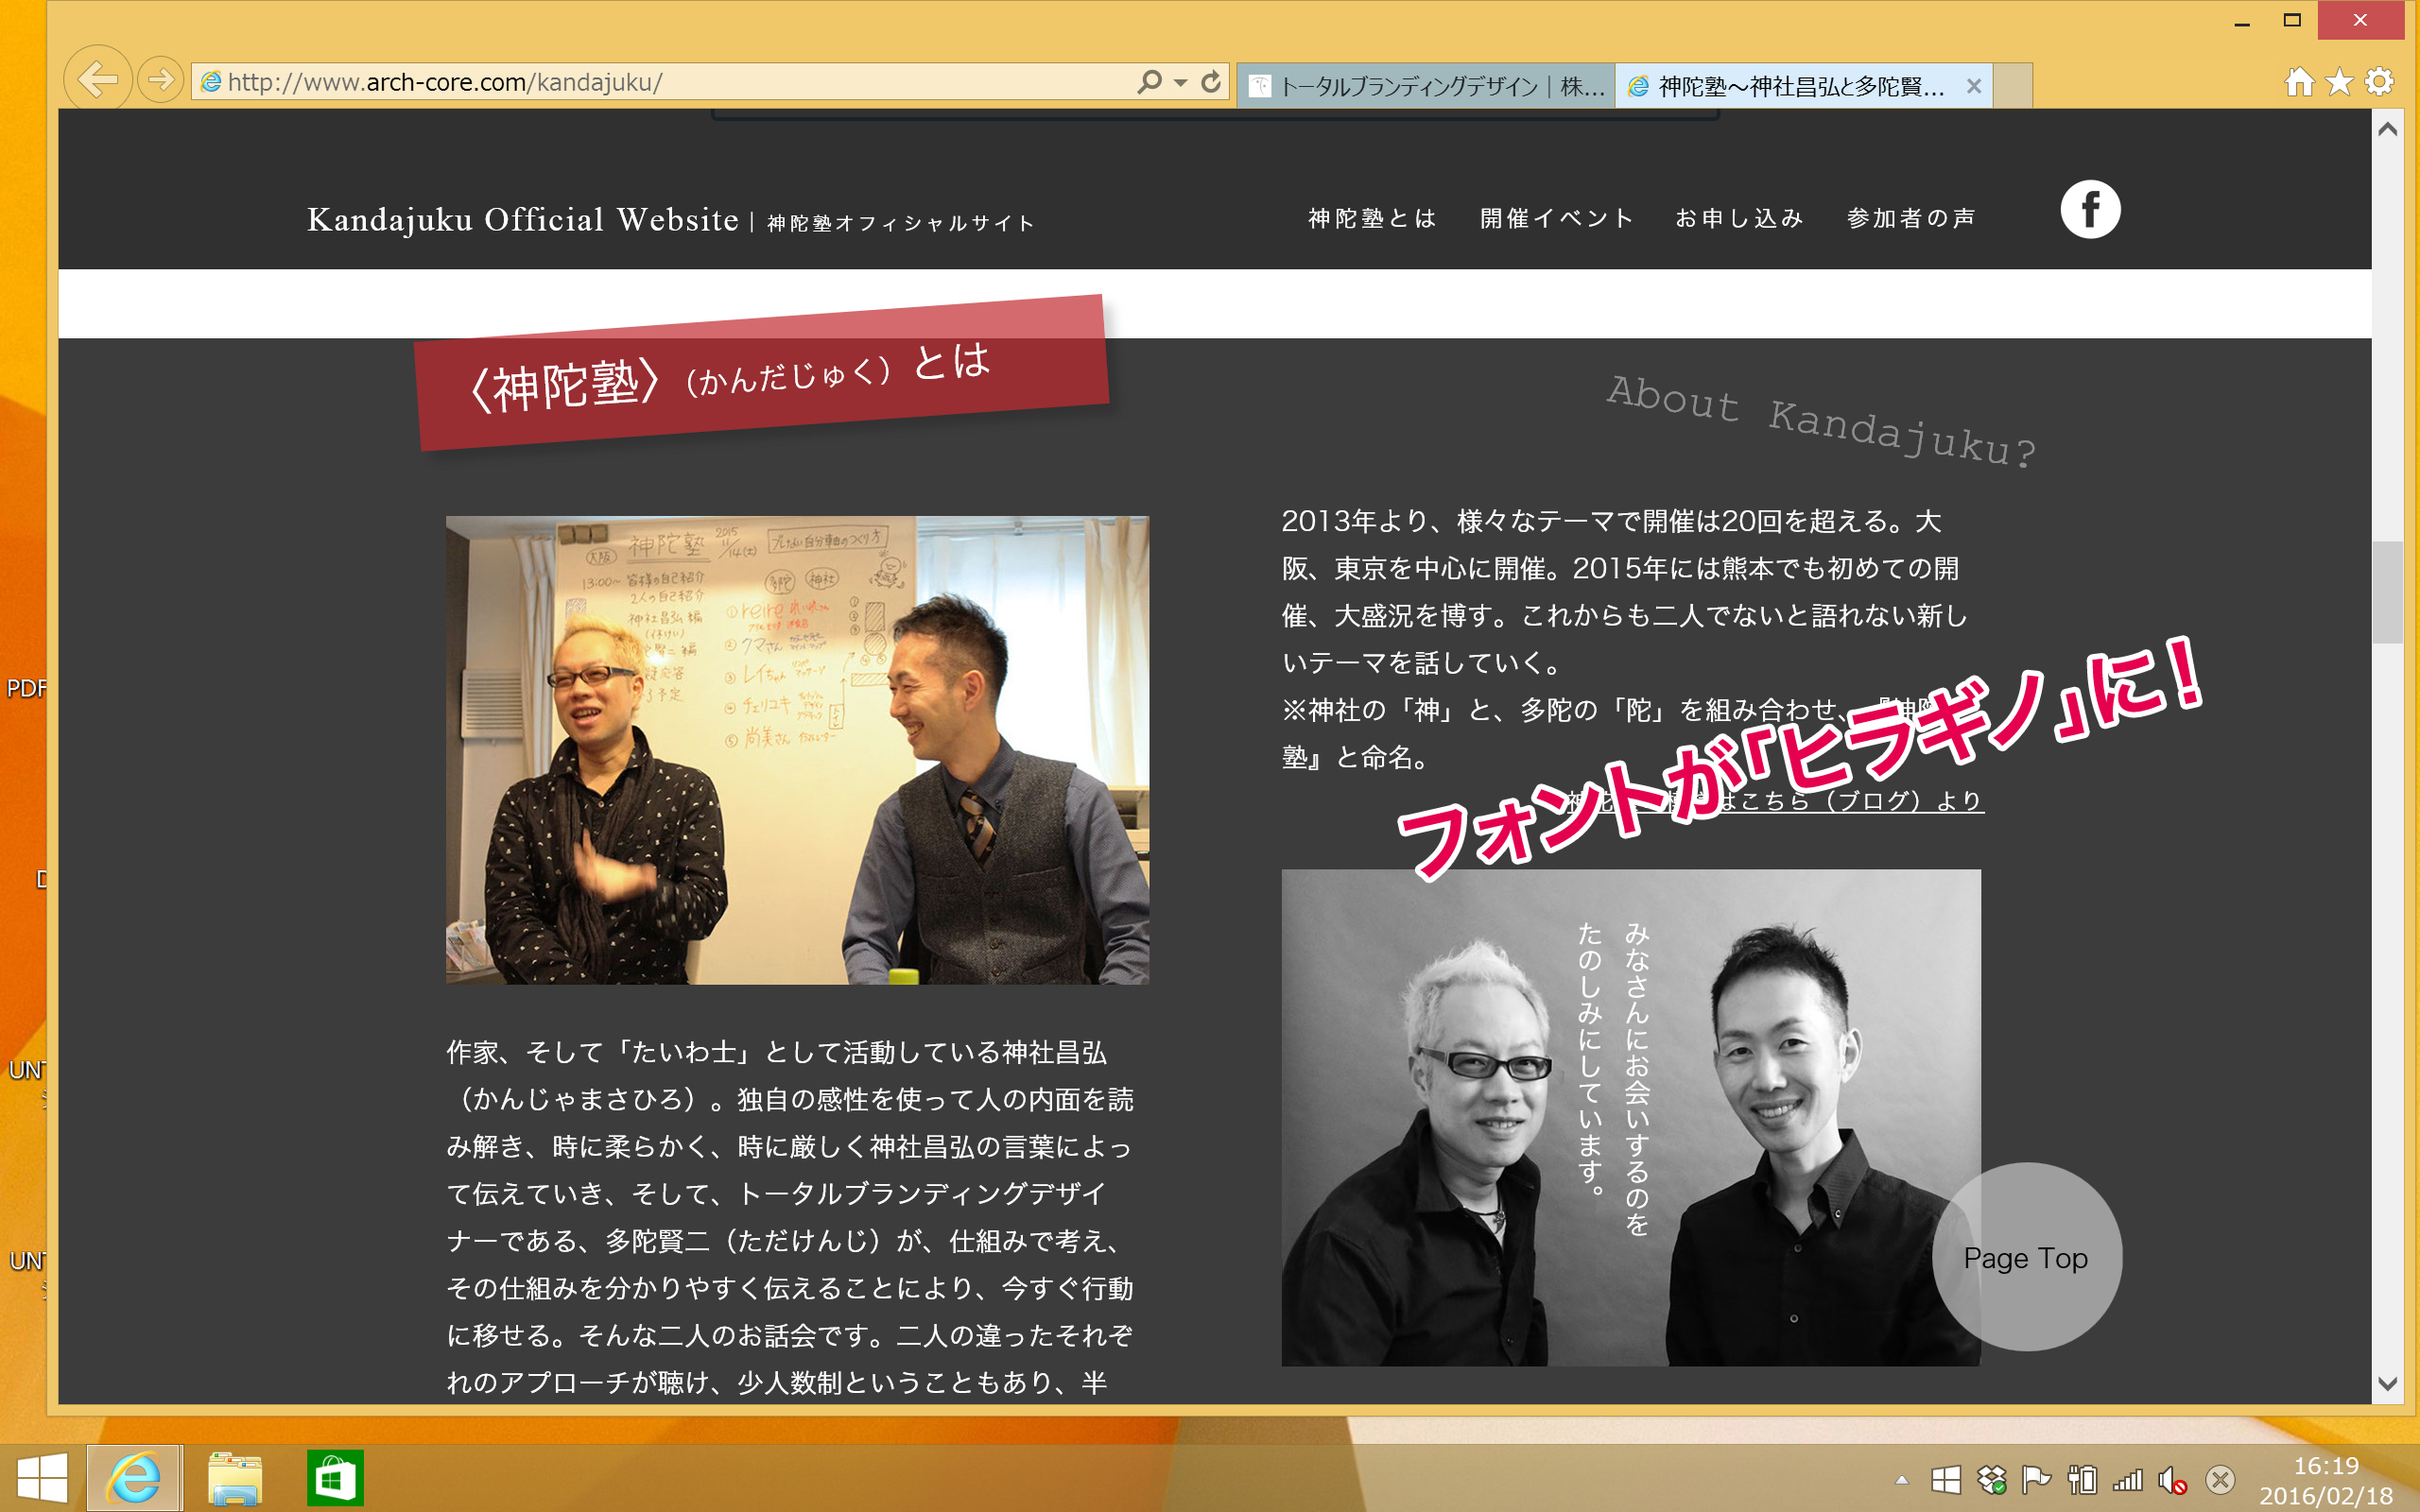This screenshot has height=1512, width=2420.
Task: Click scrollbar down arrow
Action: pyautogui.click(x=2387, y=1384)
